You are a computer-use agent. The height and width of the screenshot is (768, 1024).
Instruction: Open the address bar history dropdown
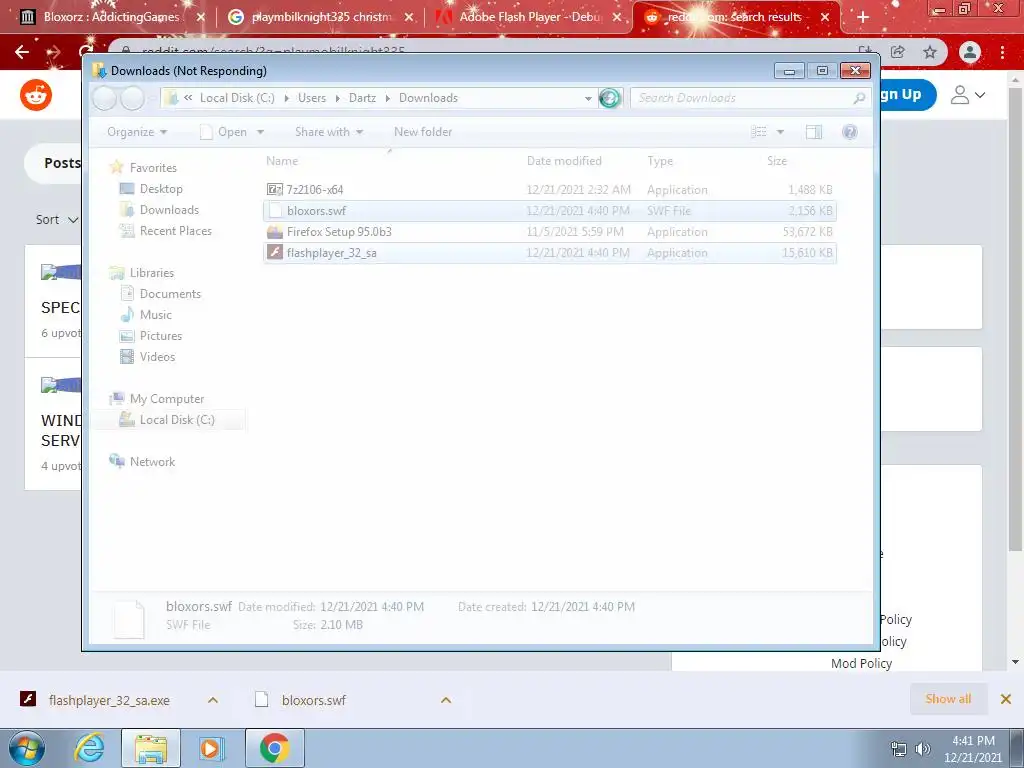coord(588,99)
